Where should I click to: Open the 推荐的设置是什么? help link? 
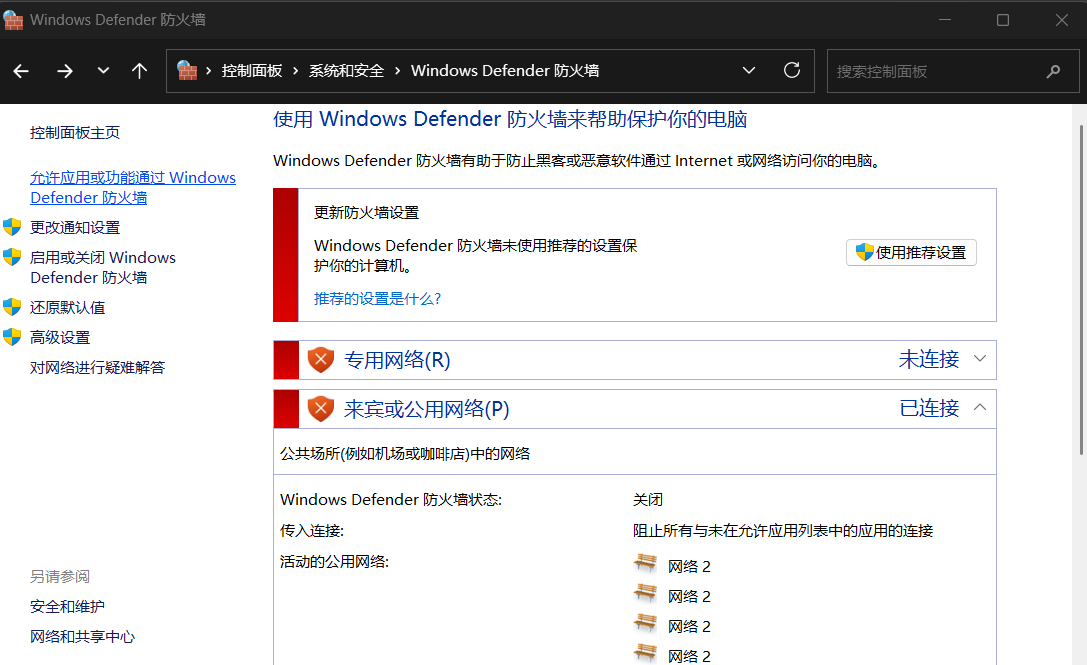[377, 299]
